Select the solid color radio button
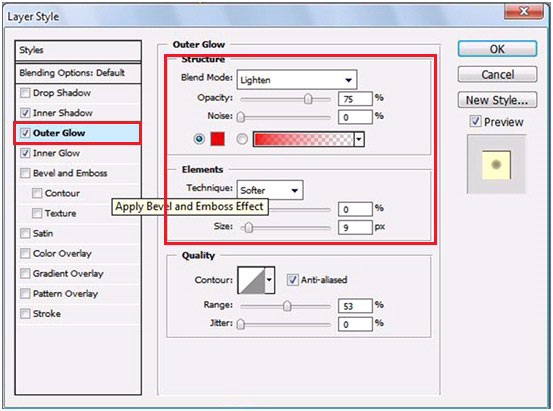Viewport: 553px width, 411px height. coord(199,139)
